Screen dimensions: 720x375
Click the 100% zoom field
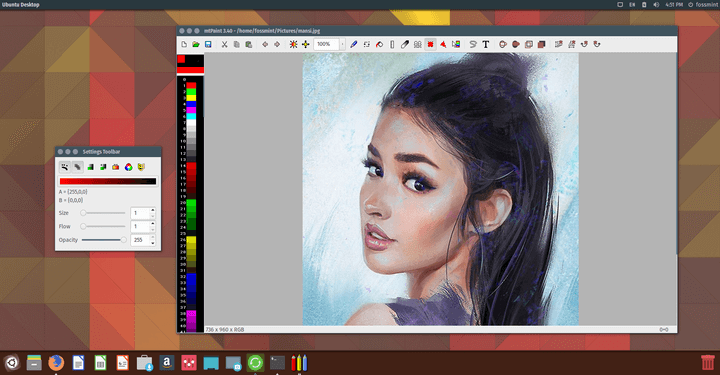[x=327, y=45]
